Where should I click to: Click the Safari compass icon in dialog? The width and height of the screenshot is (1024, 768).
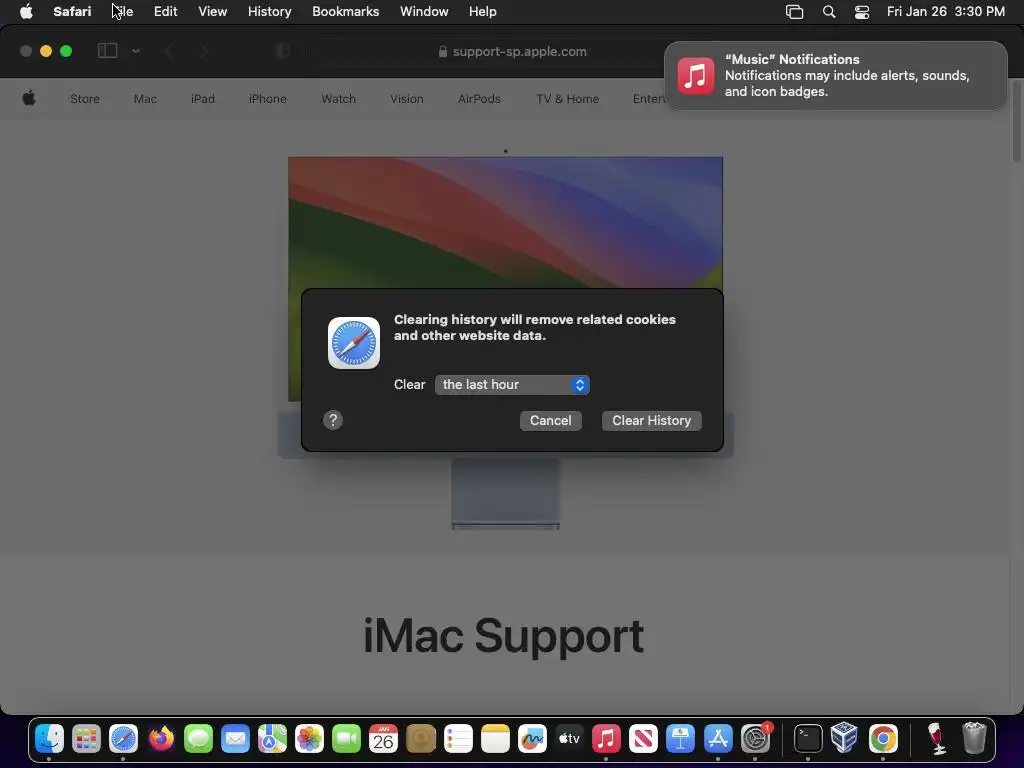[x=354, y=343]
